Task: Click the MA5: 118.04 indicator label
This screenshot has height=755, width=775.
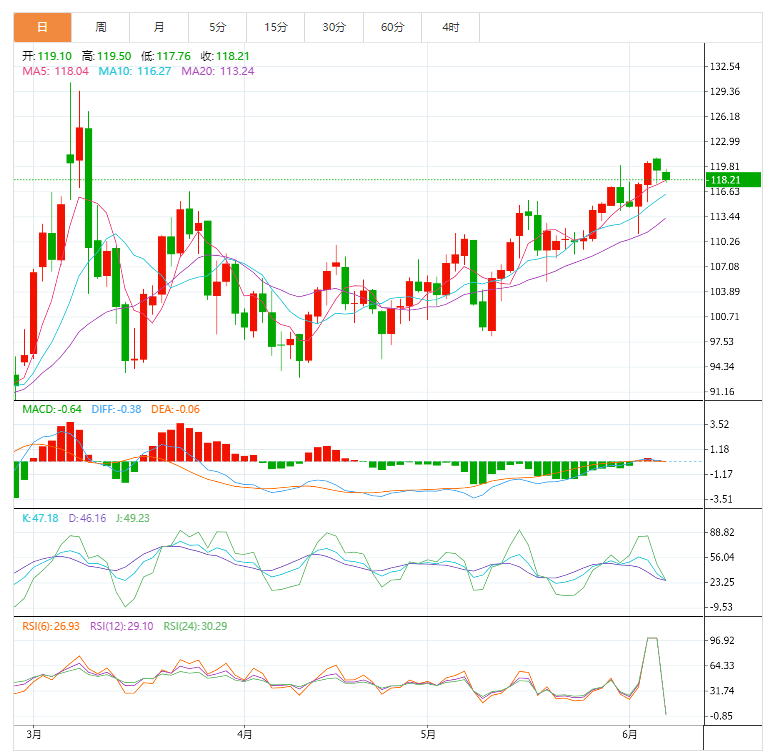Action: [x=55, y=71]
